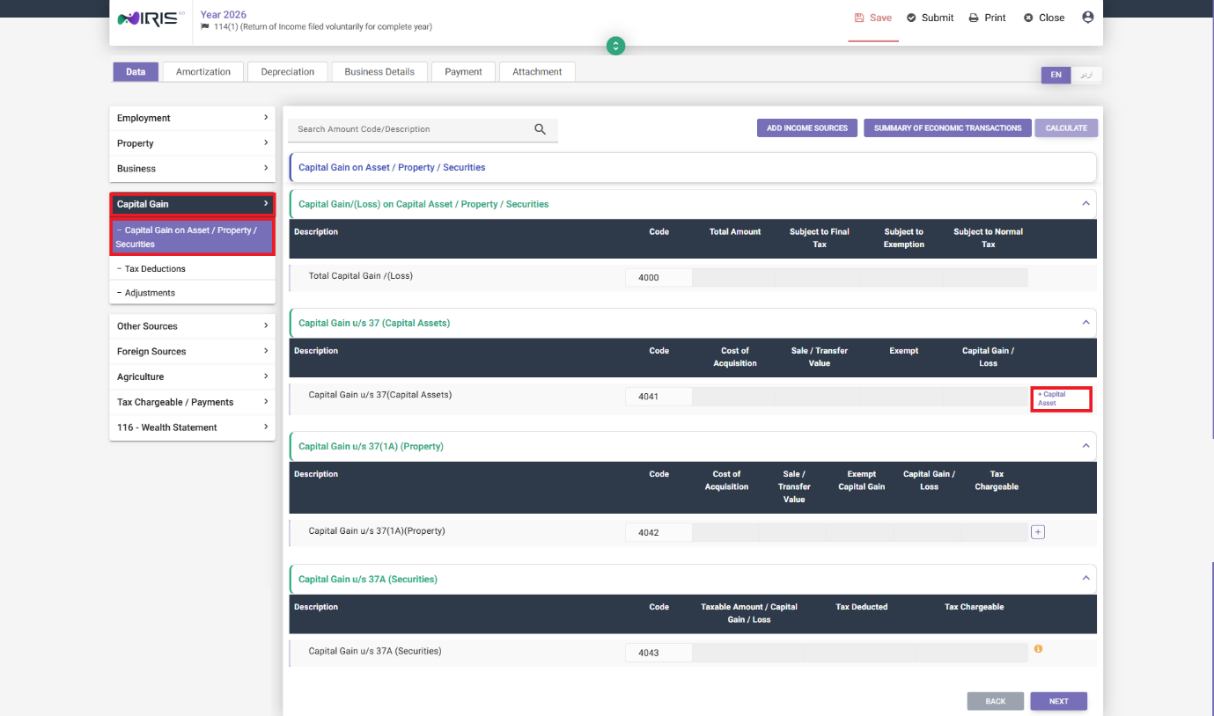The image size is (1214, 716).
Task: Open Adjustments under Capital Gain
Action: pyautogui.click(x=192, y=293)
